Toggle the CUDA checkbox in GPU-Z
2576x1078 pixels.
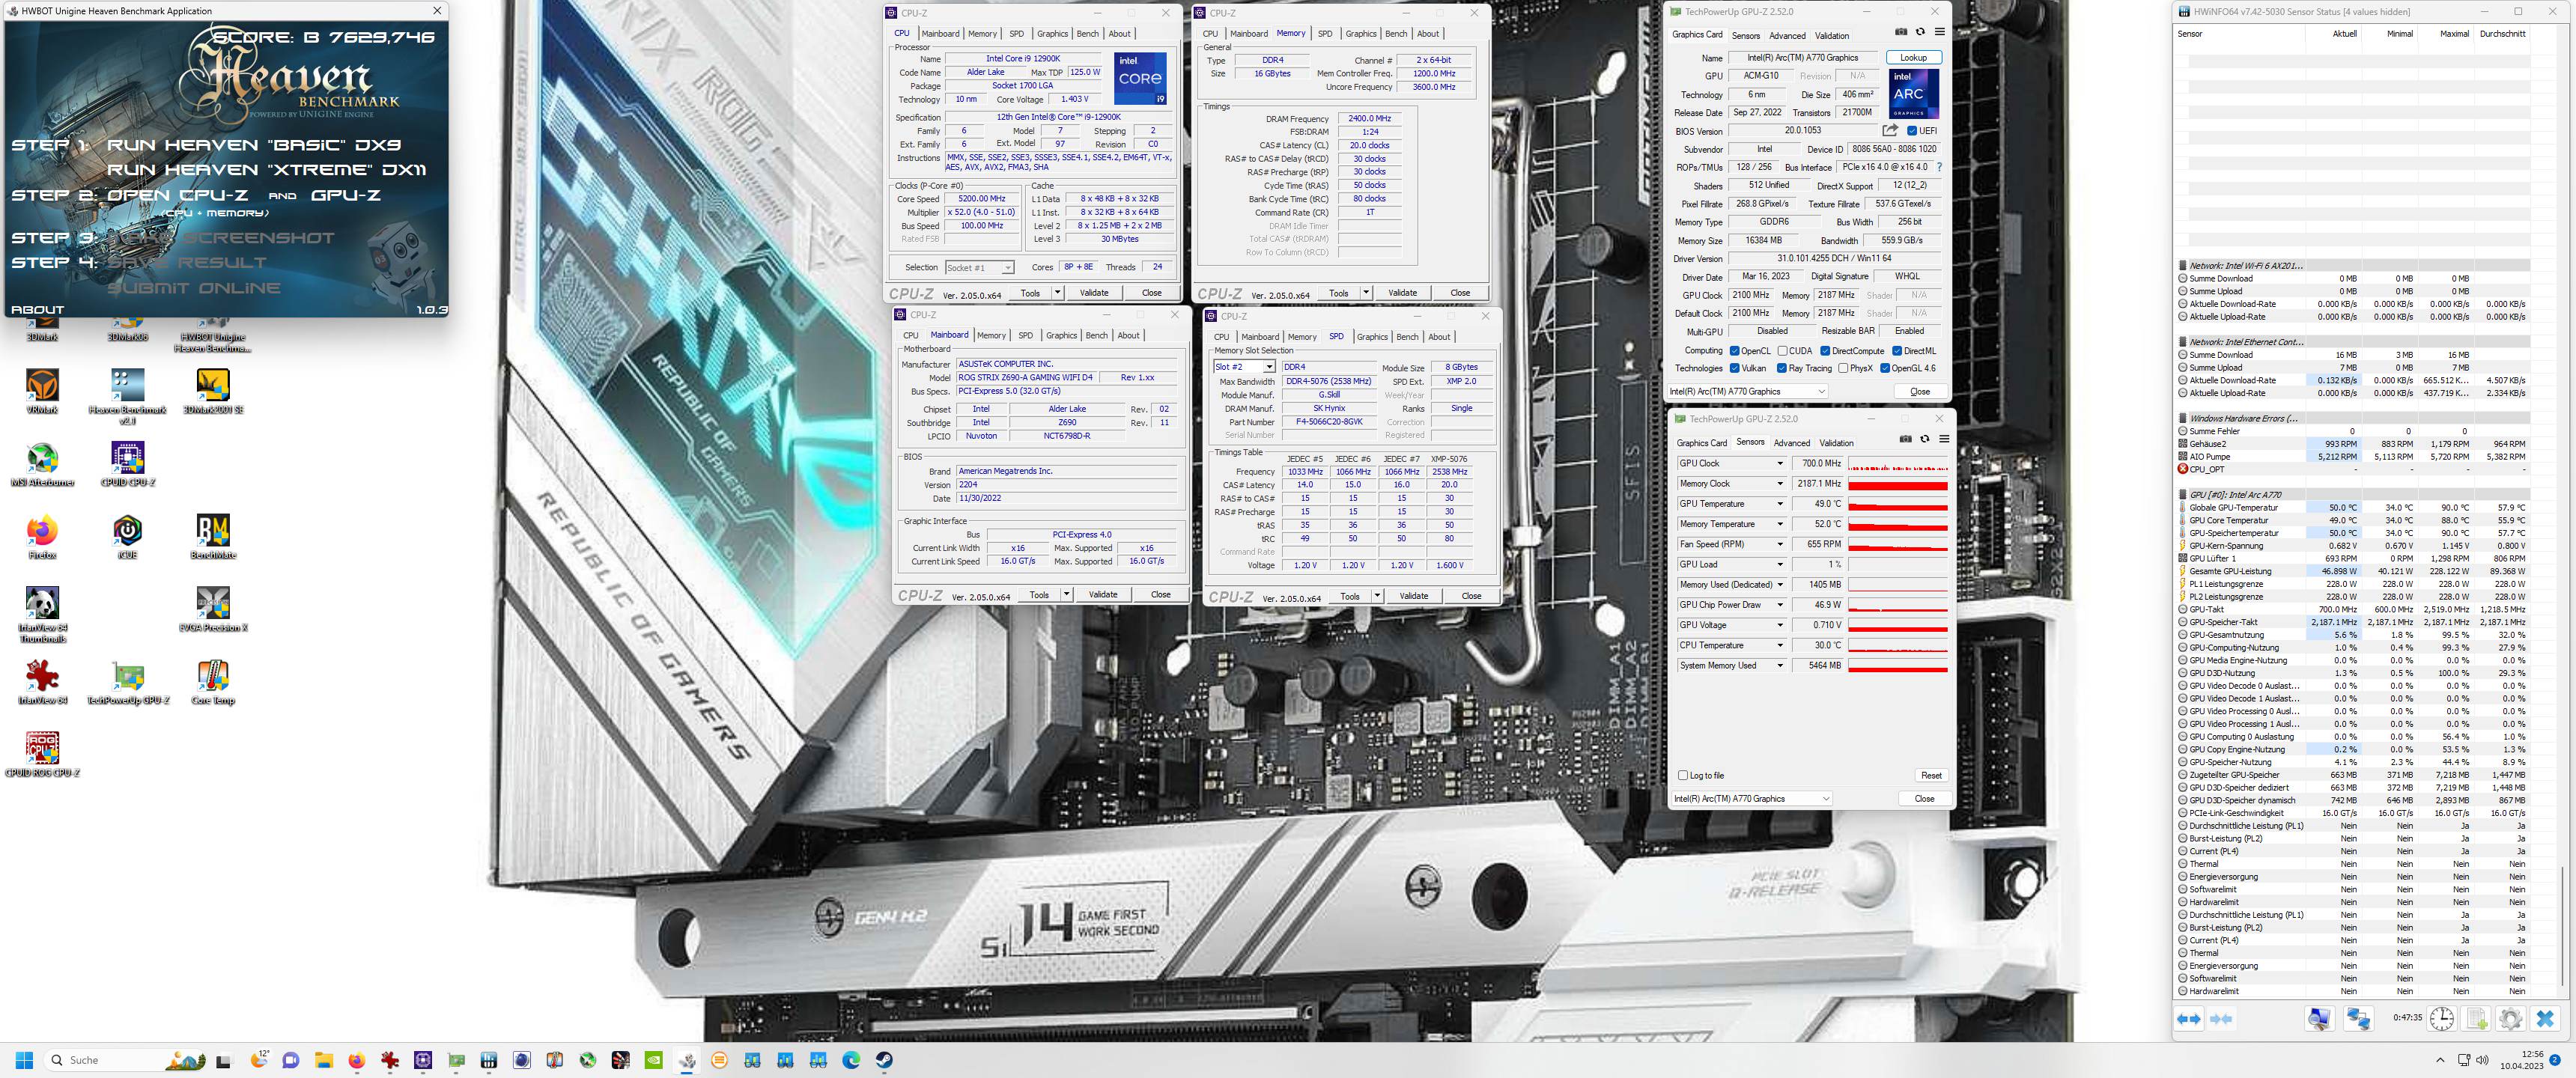click(x=1782, y=351)
